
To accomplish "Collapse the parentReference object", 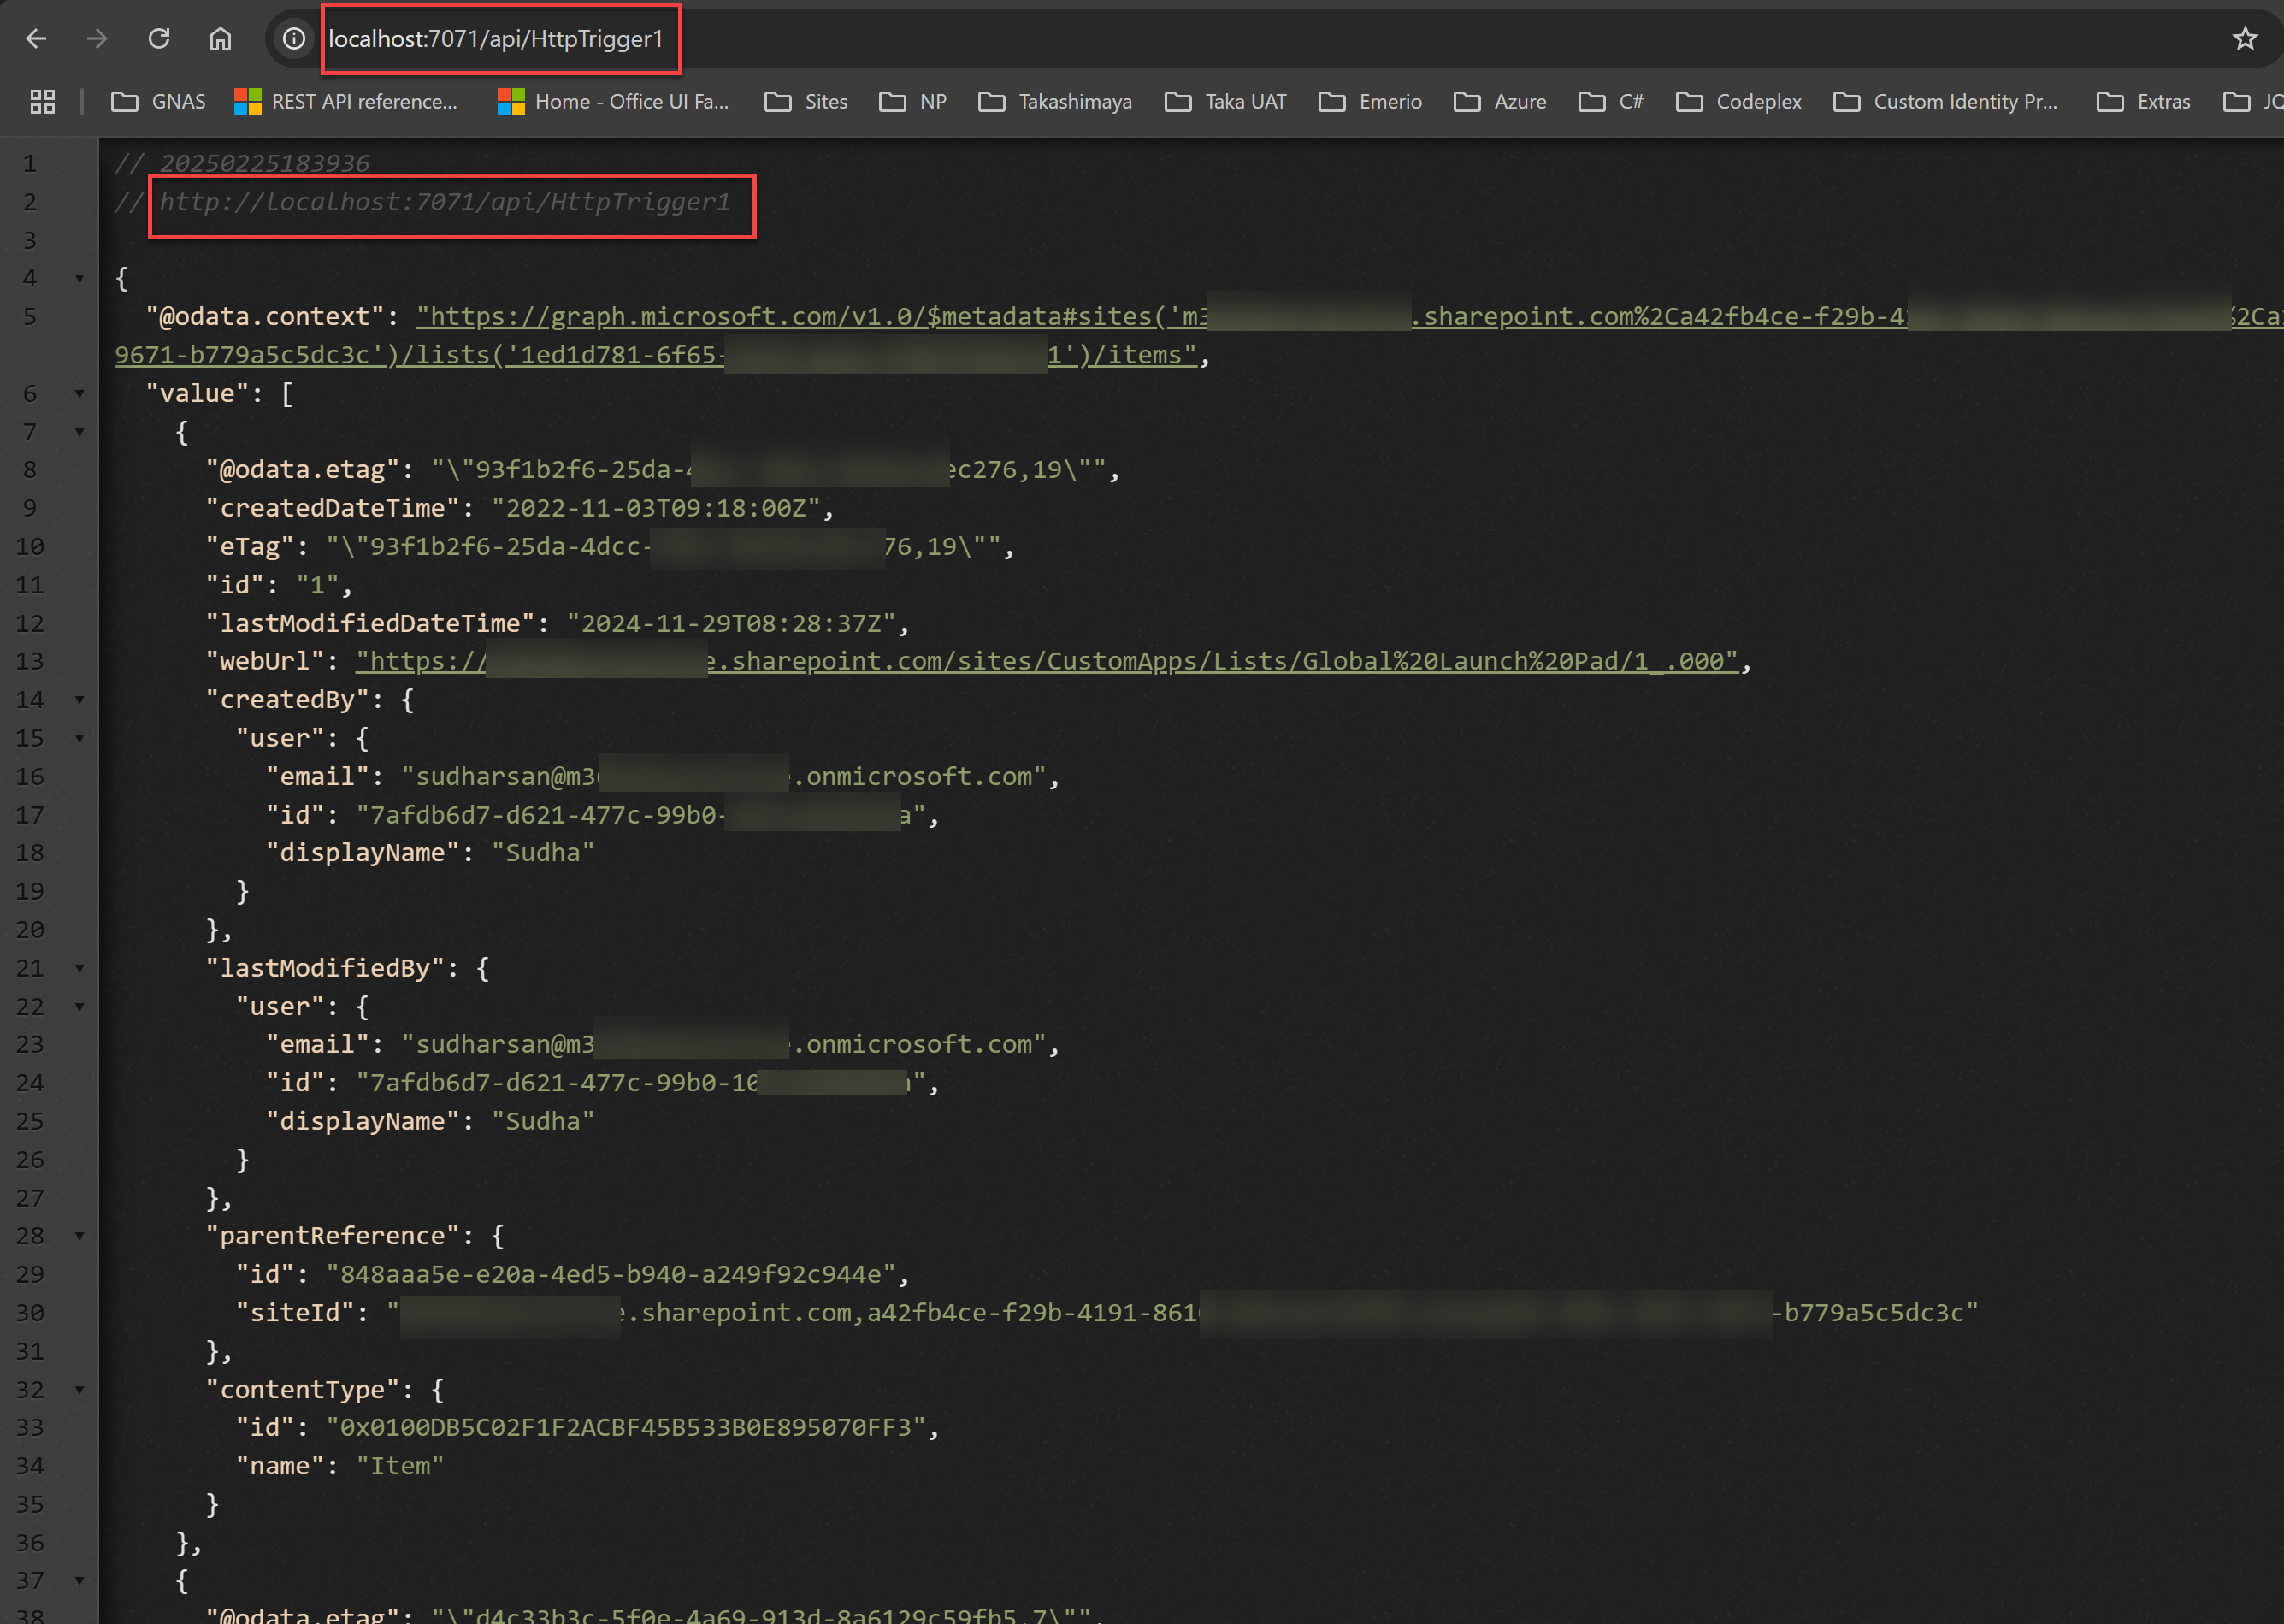I will pyautogui.click(x=79, y=1236).
